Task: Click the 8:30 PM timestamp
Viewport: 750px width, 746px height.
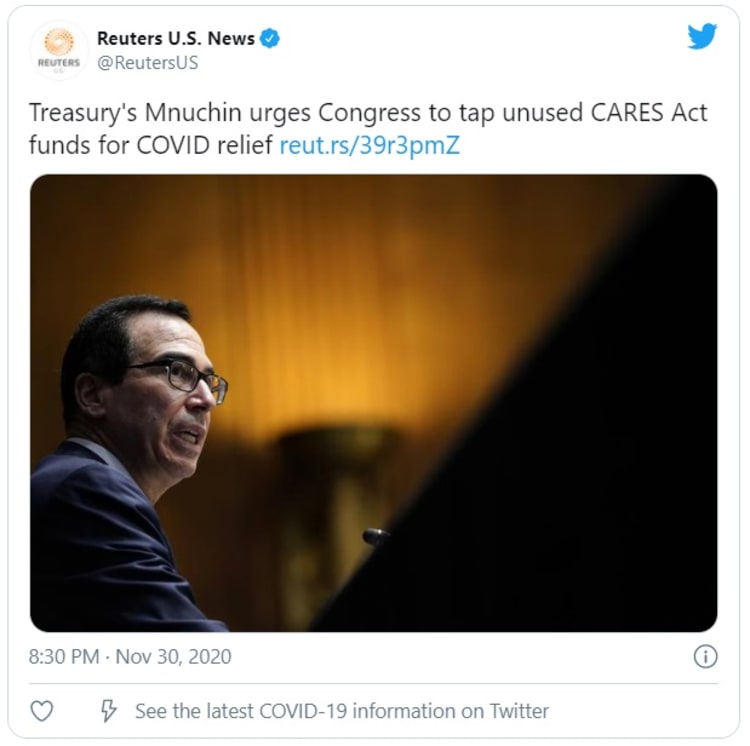Action: (x=64, y=657)
